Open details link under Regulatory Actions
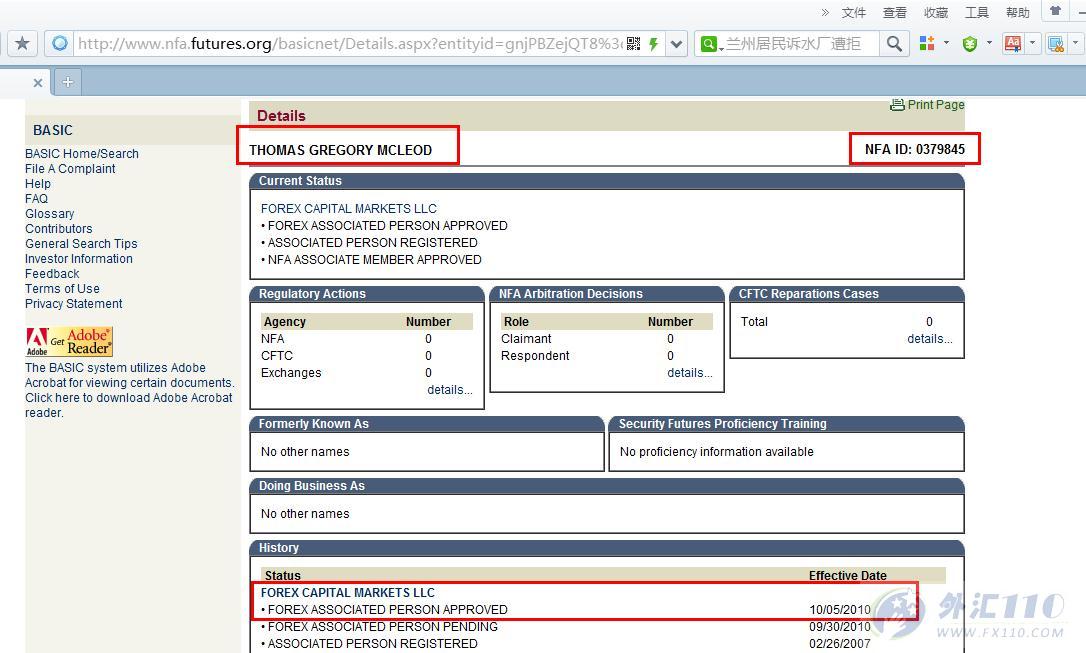Screen dimensions: 1086x653 coord(449,390)
